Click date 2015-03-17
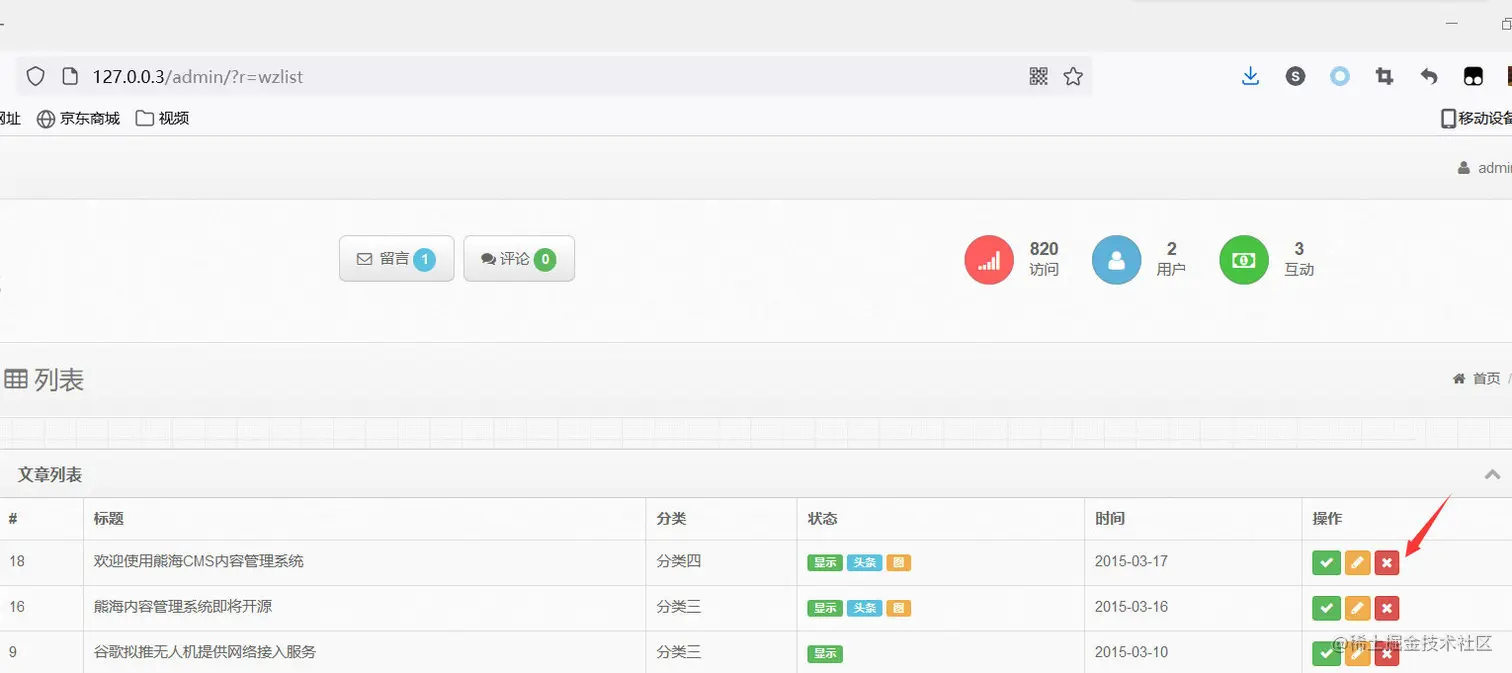Viewport: 1512px width, 673px height. point(1131,561)
